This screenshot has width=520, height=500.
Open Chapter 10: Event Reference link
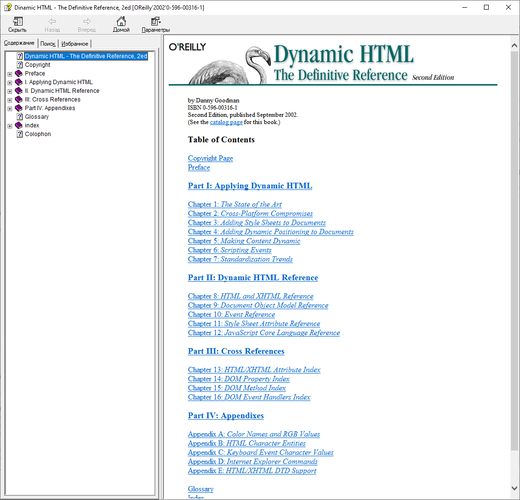coord(231,314)
